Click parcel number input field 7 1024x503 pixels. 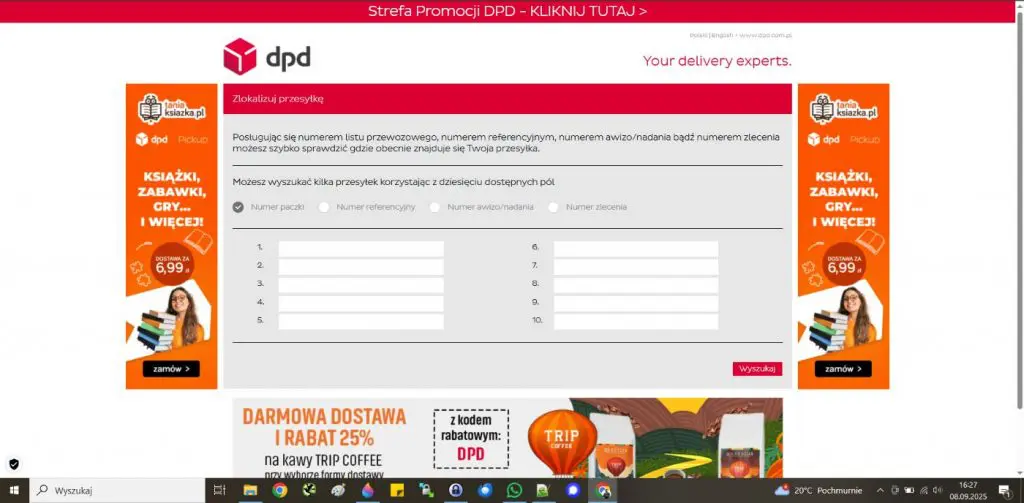636,267
